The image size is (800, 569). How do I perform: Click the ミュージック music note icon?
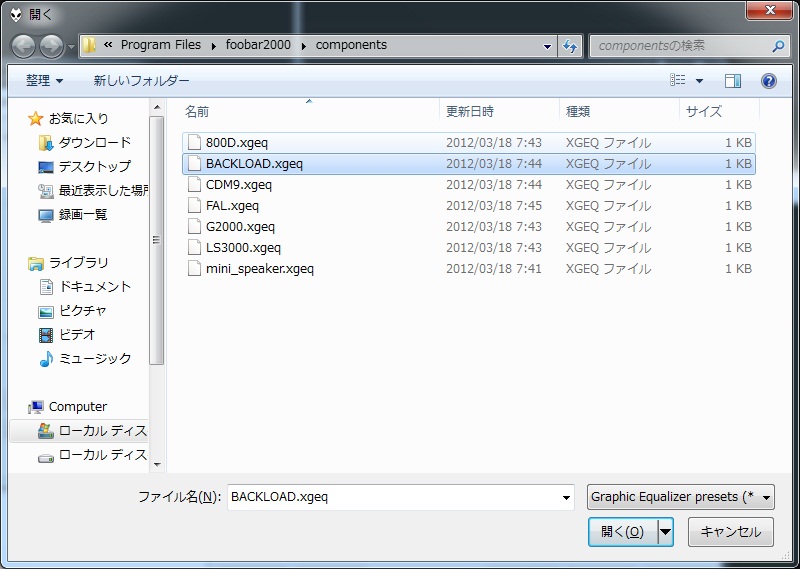pos(46,359)
